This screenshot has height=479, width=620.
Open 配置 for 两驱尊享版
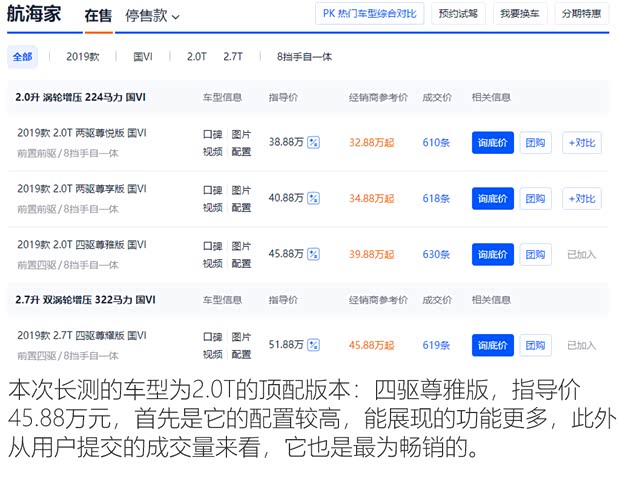click(241, 208)
